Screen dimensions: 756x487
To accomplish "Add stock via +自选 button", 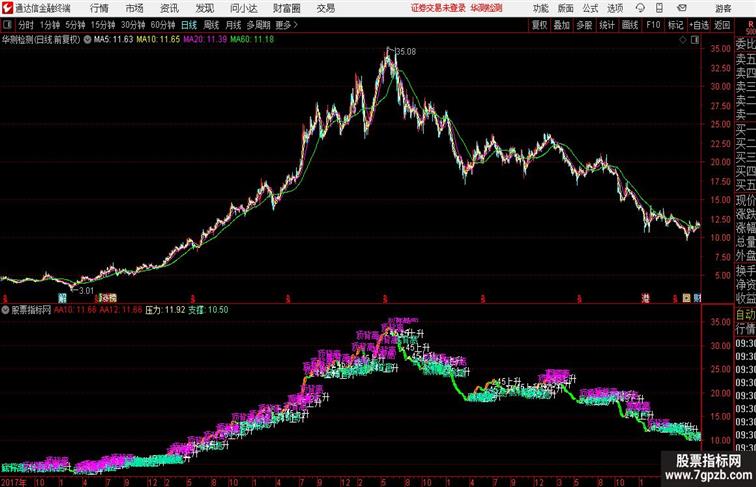I will click(x=699, y=25).
